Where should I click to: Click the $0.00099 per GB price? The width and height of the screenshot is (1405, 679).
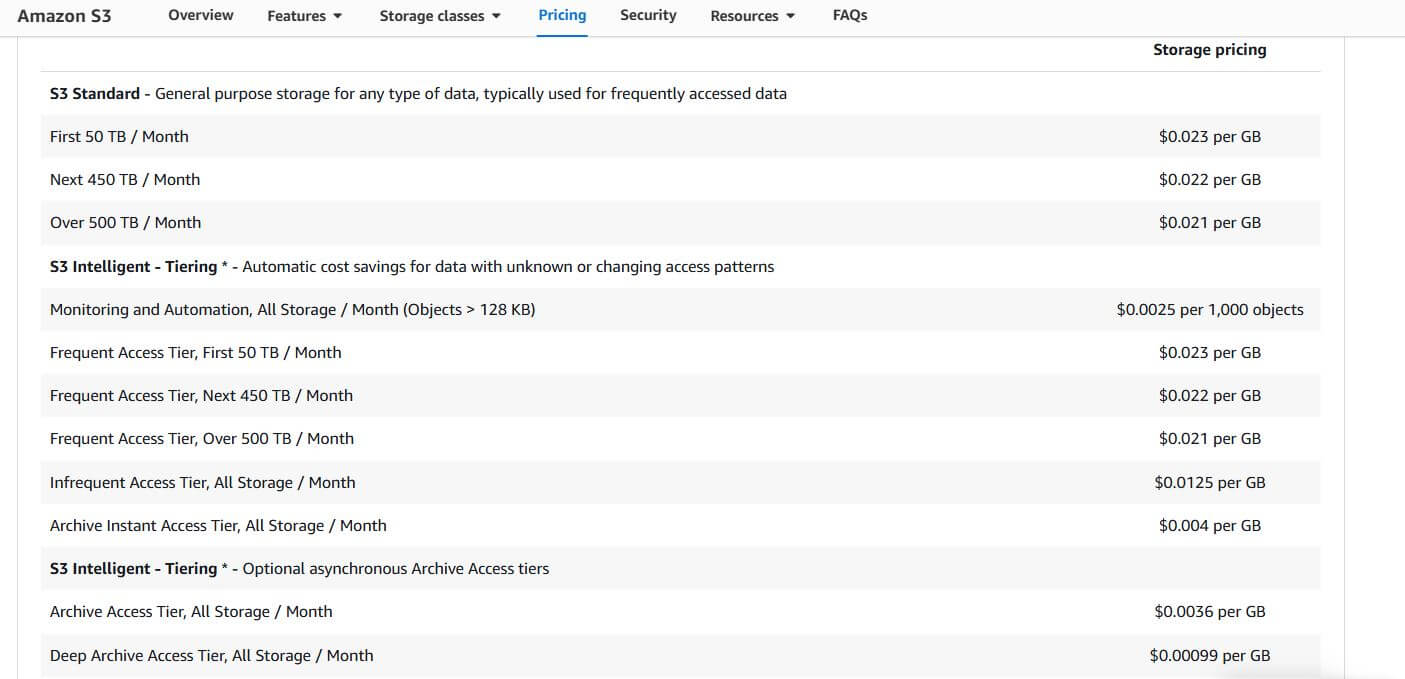(1209, 656)
